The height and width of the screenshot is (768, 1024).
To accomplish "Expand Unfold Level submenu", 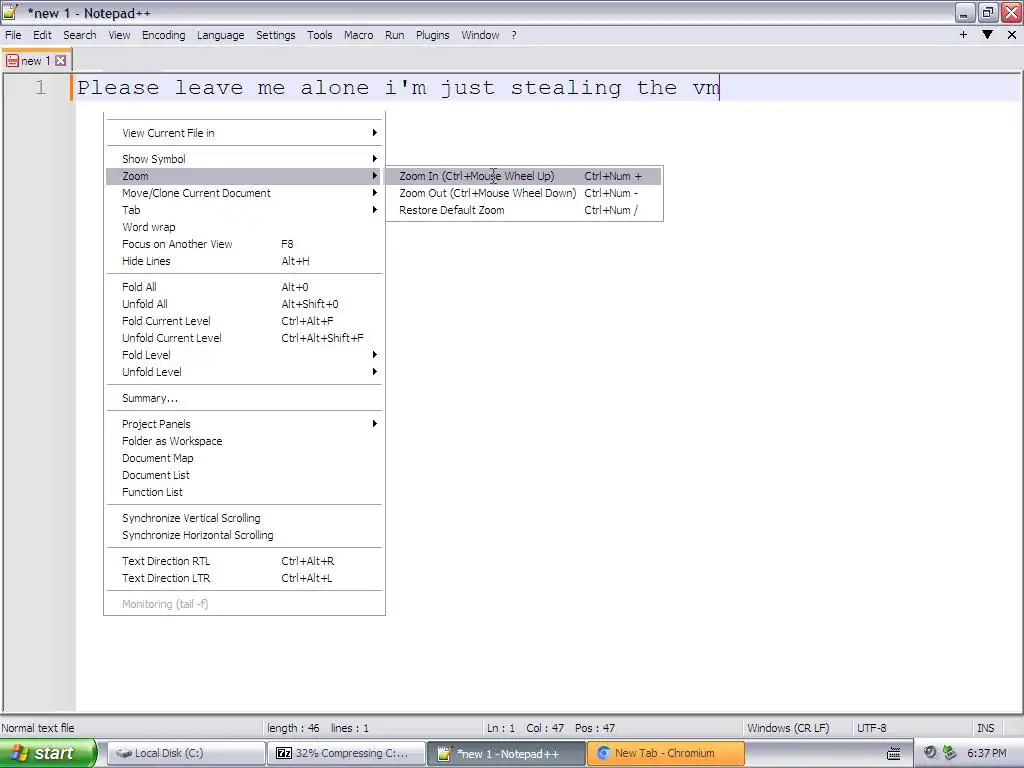I will pos(244,372).
